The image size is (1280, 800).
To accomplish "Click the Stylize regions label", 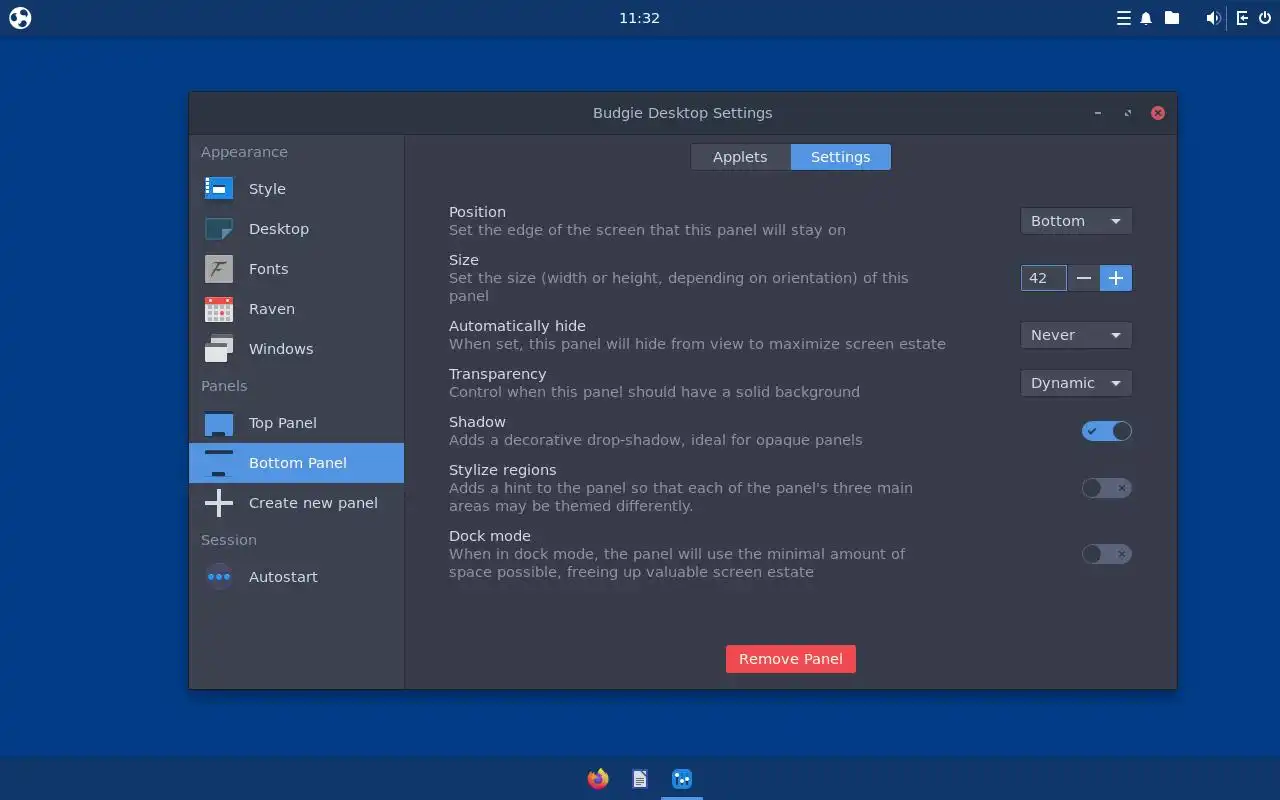I will pos(502,470).
